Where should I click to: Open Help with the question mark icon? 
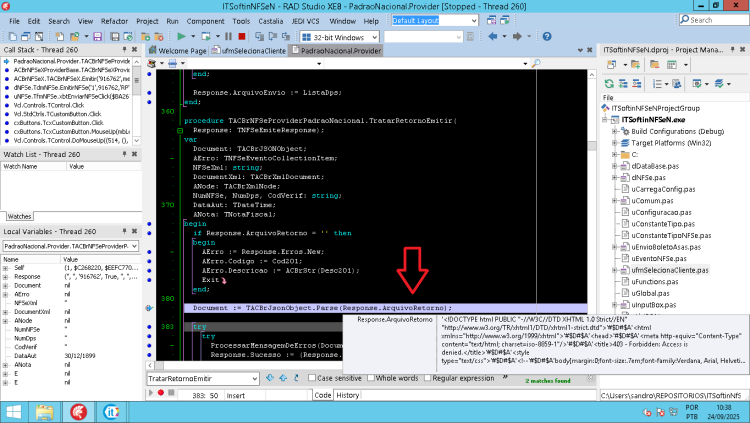pos(547,36)
